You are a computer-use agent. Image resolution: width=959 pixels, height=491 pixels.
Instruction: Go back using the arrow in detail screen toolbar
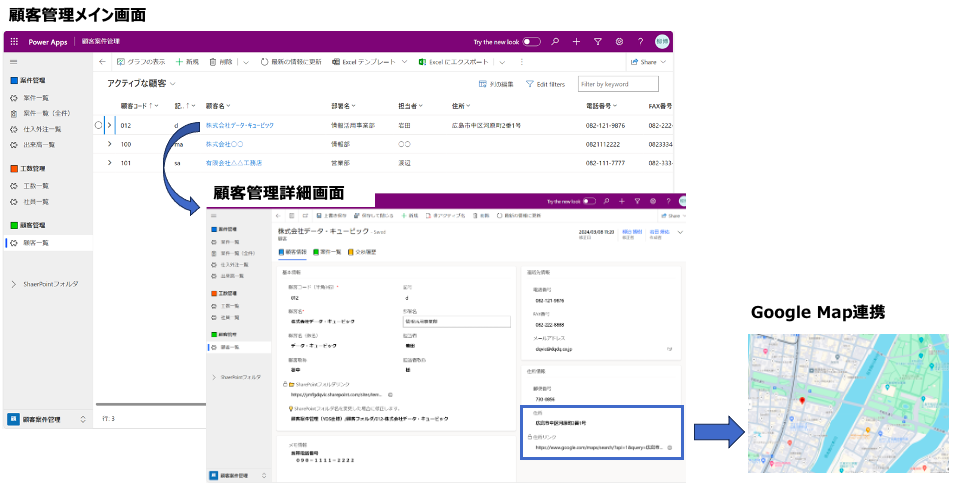click(278, 216)
